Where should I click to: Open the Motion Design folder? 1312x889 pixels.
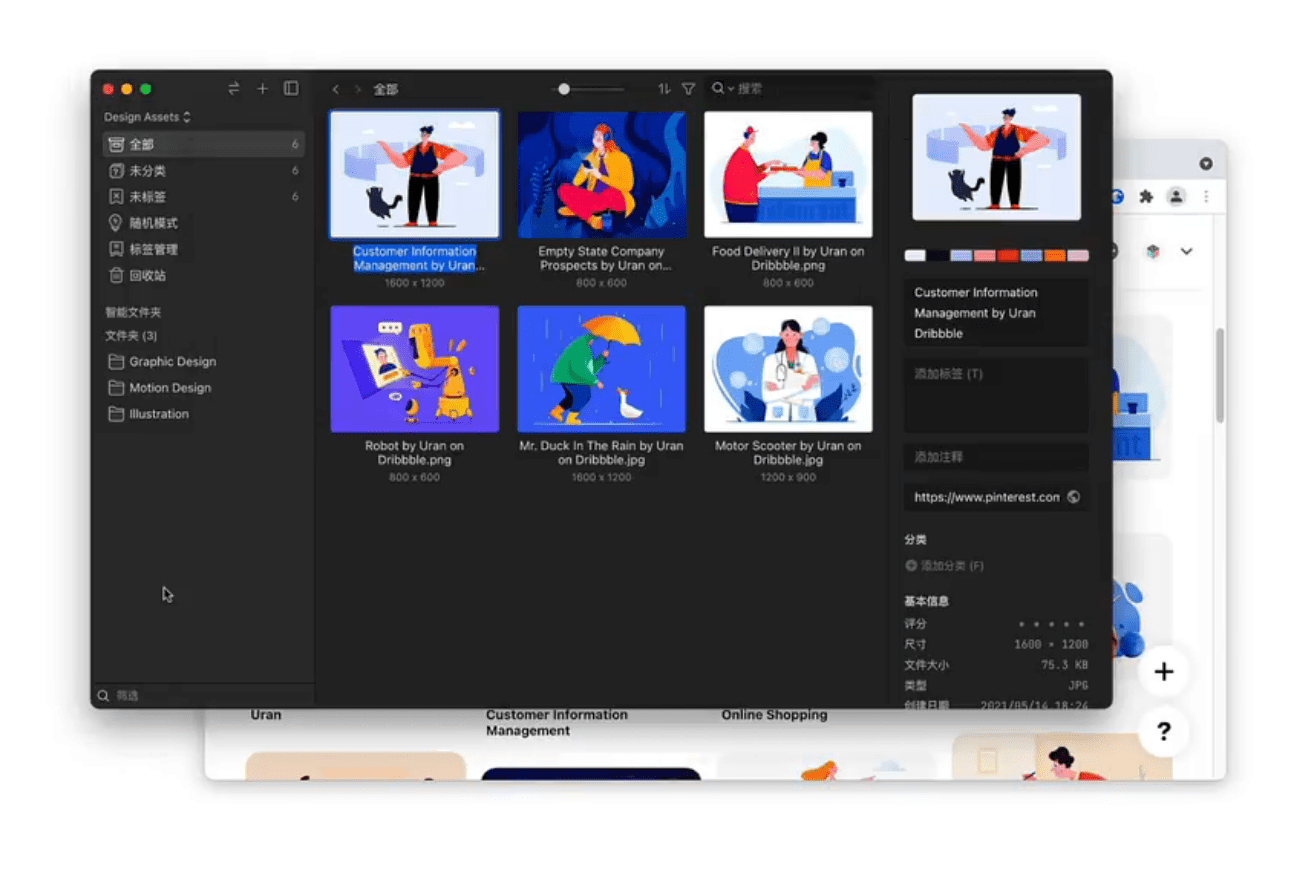point(169,388)
